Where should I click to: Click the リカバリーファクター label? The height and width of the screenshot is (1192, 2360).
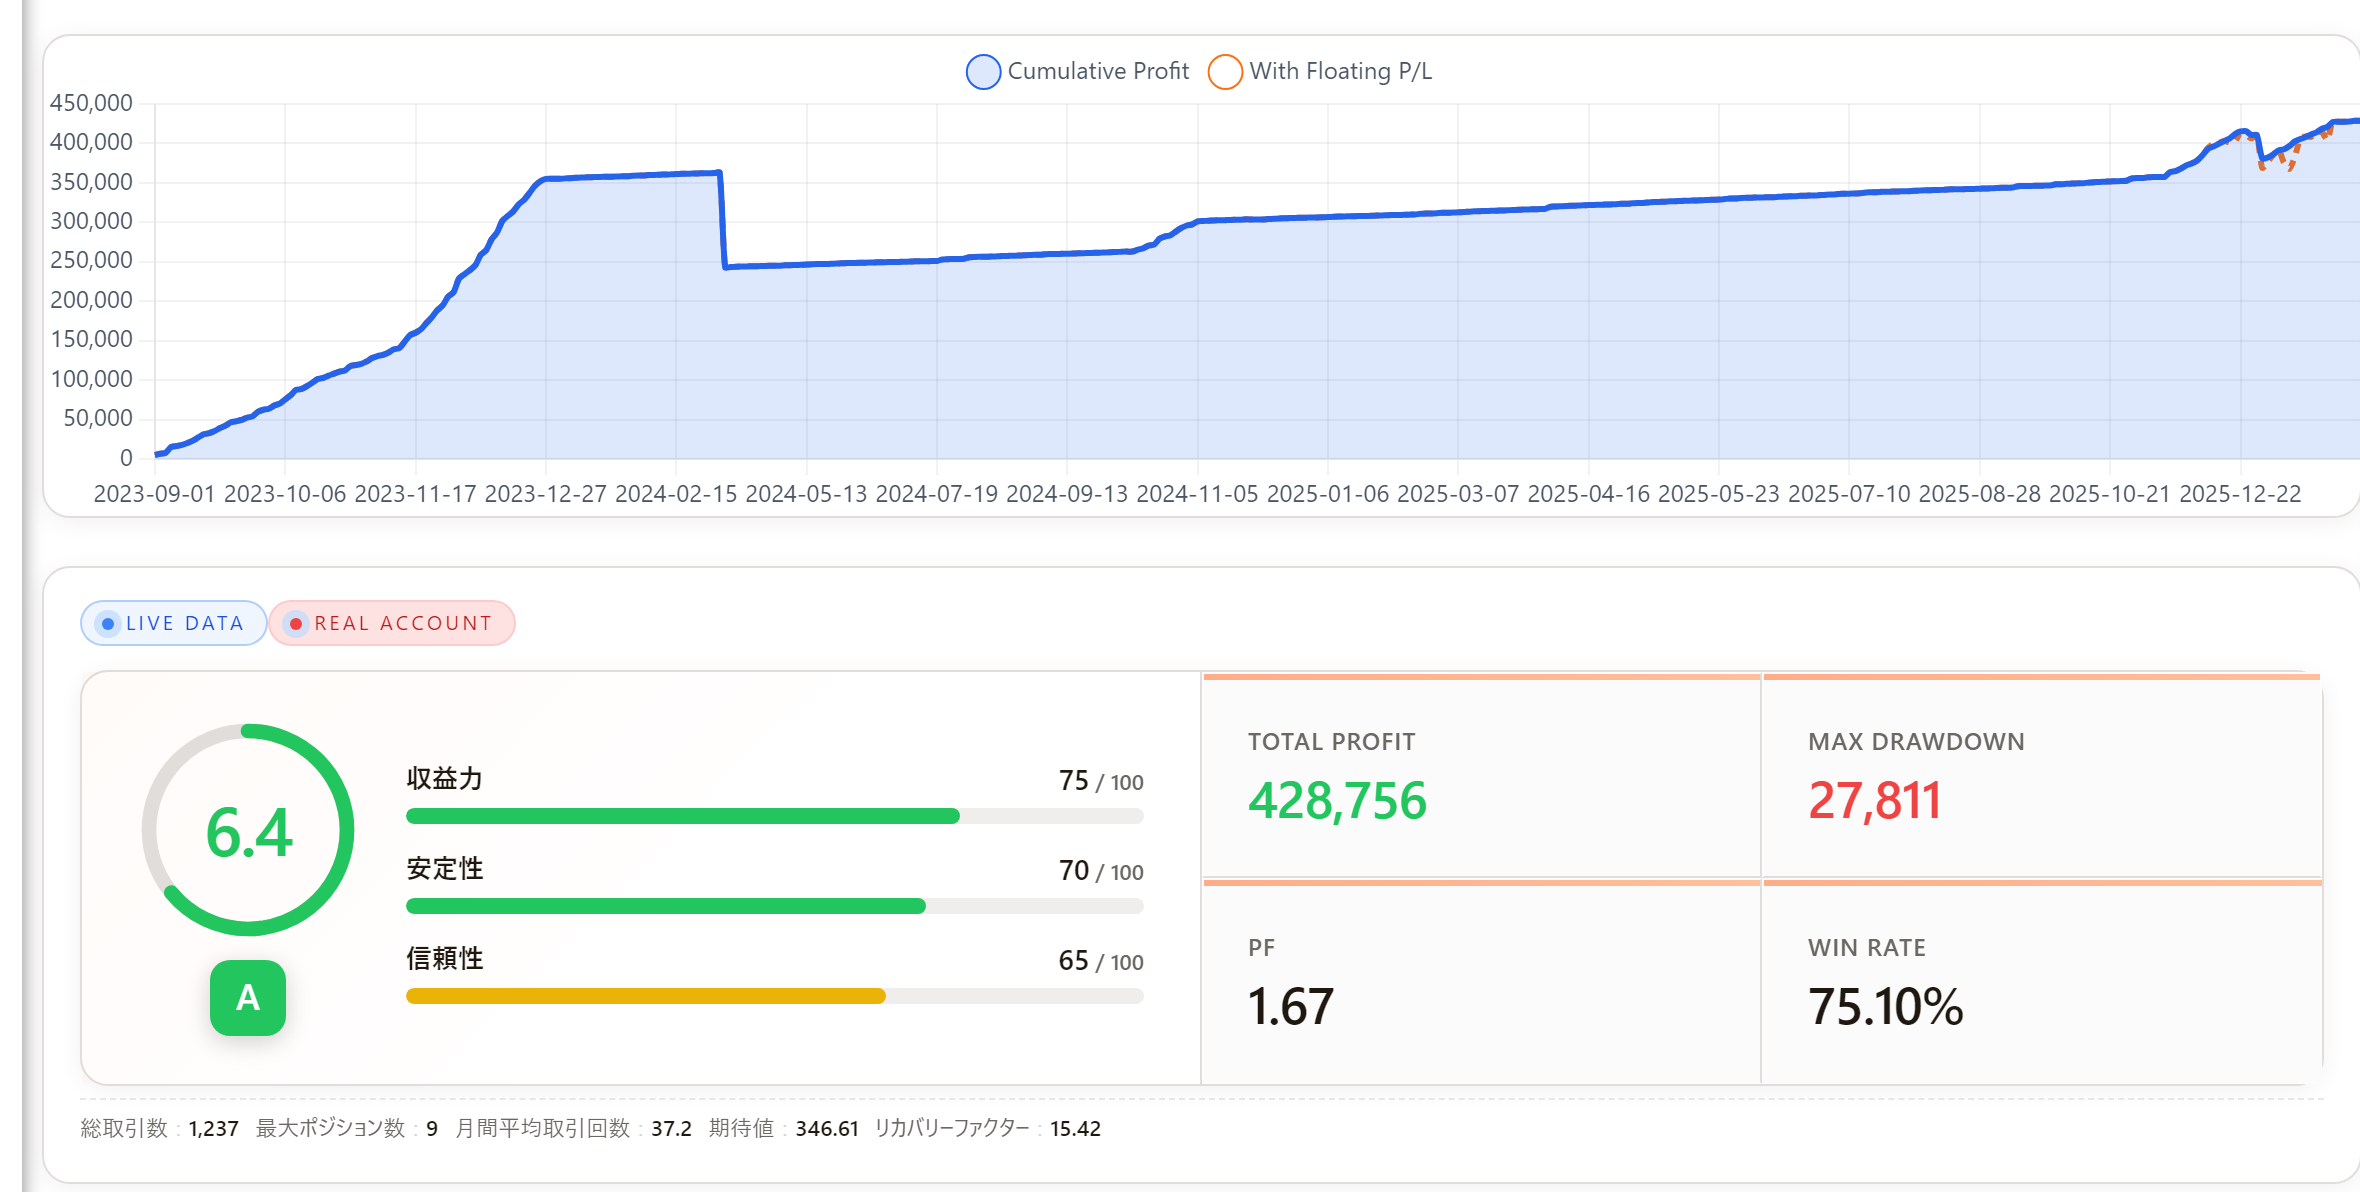[952, 1129]
